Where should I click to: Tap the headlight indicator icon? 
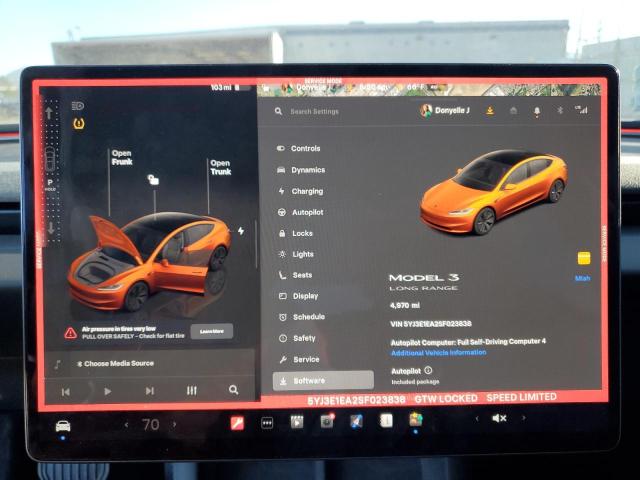[x=78, y=106]
